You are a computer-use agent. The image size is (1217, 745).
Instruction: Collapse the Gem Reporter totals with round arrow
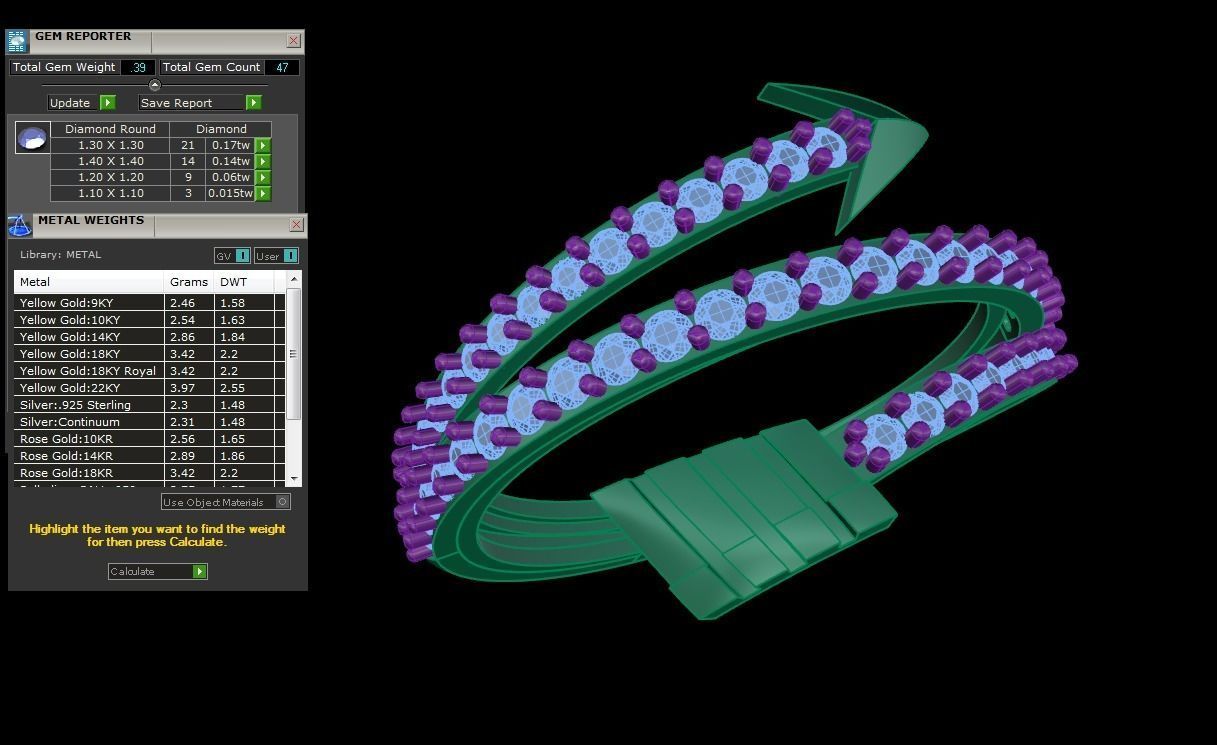click(x=154, y=85)
